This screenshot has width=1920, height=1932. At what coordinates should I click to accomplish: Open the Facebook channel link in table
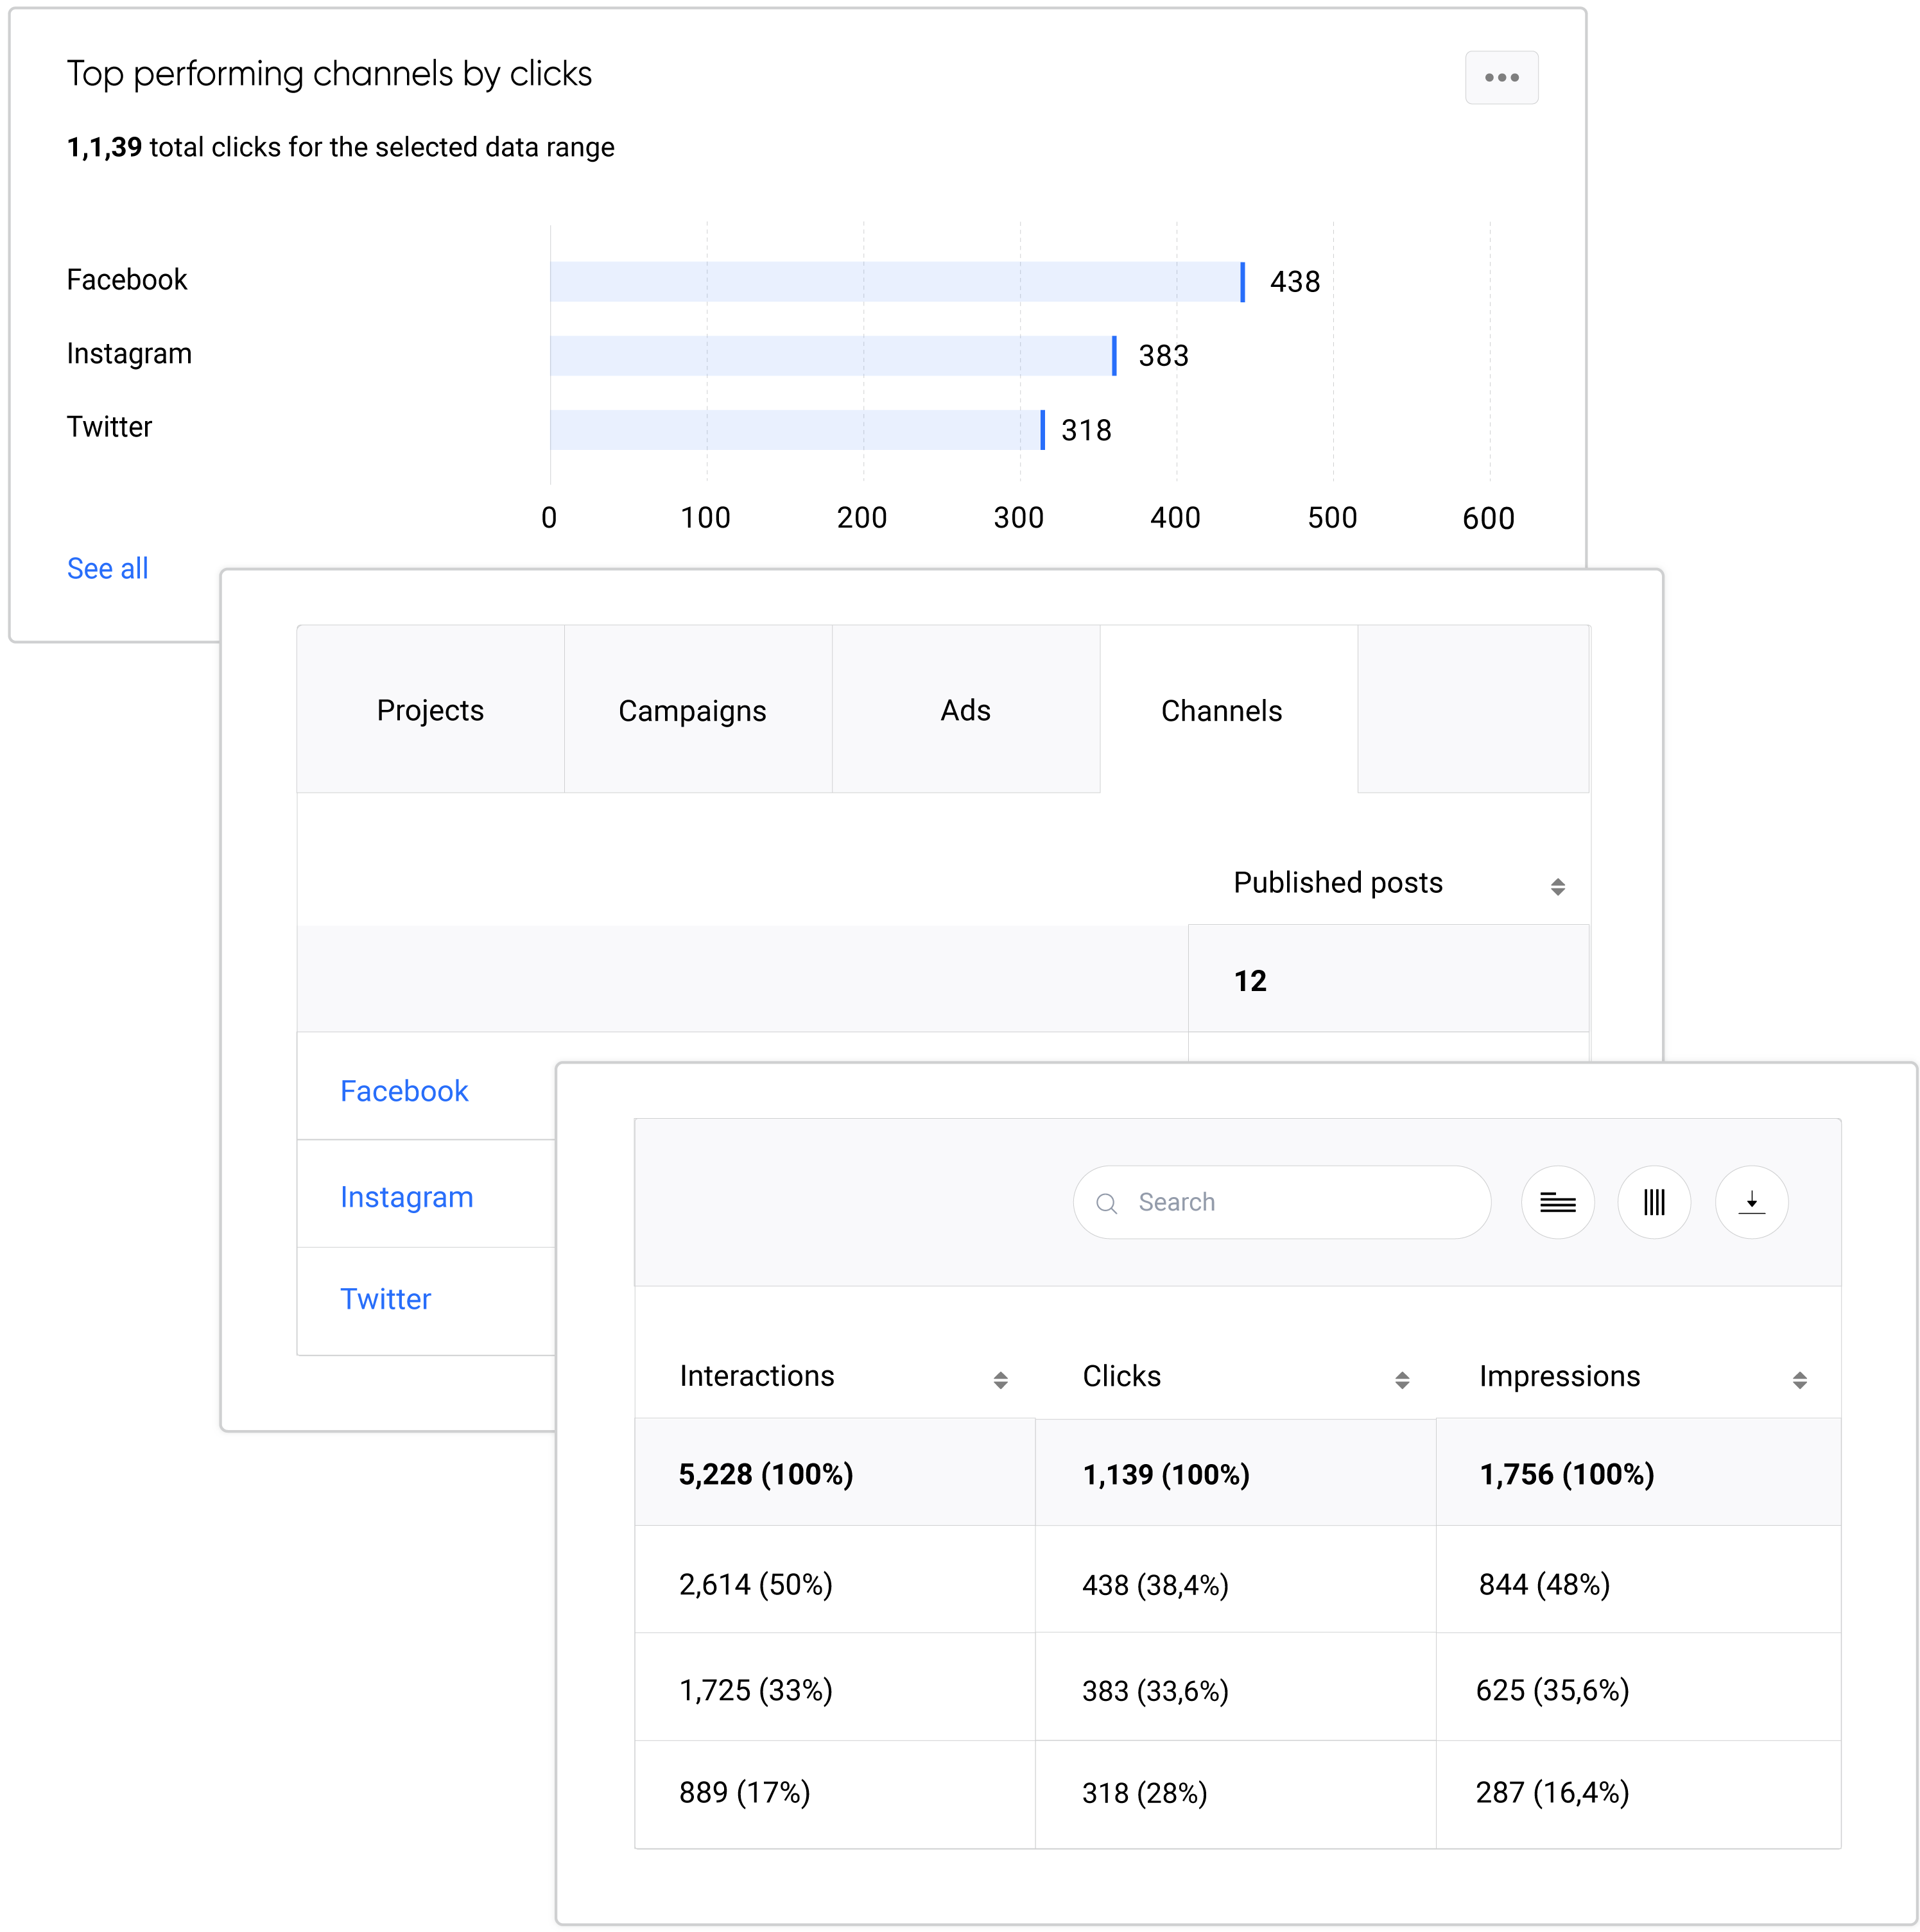point(404,1090)
